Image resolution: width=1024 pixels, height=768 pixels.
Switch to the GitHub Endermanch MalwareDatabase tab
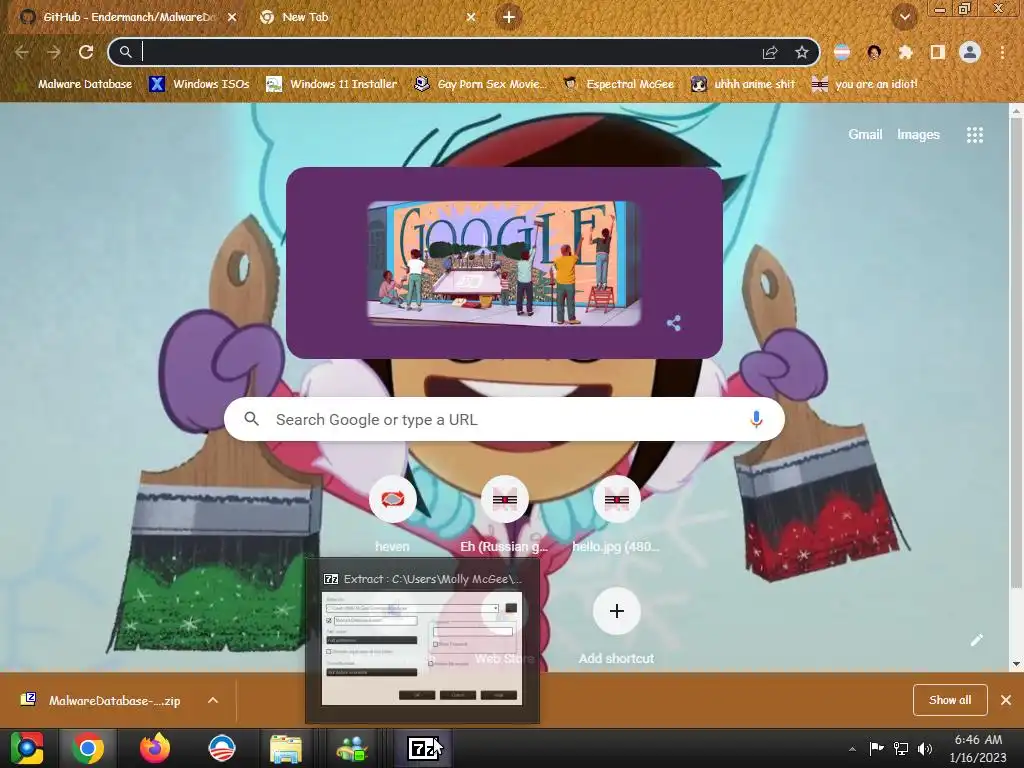[x=127, y=17]
